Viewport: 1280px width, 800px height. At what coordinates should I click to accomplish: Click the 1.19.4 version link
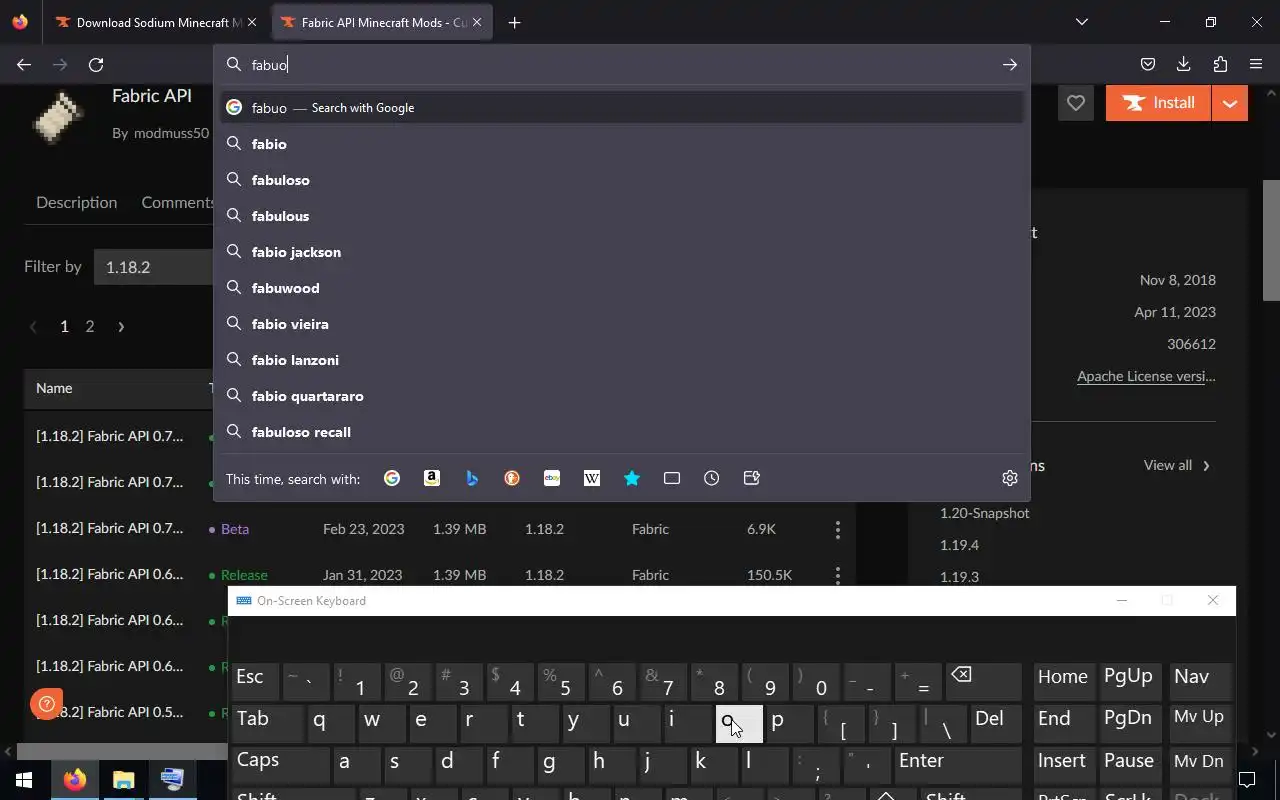(959, 545)
